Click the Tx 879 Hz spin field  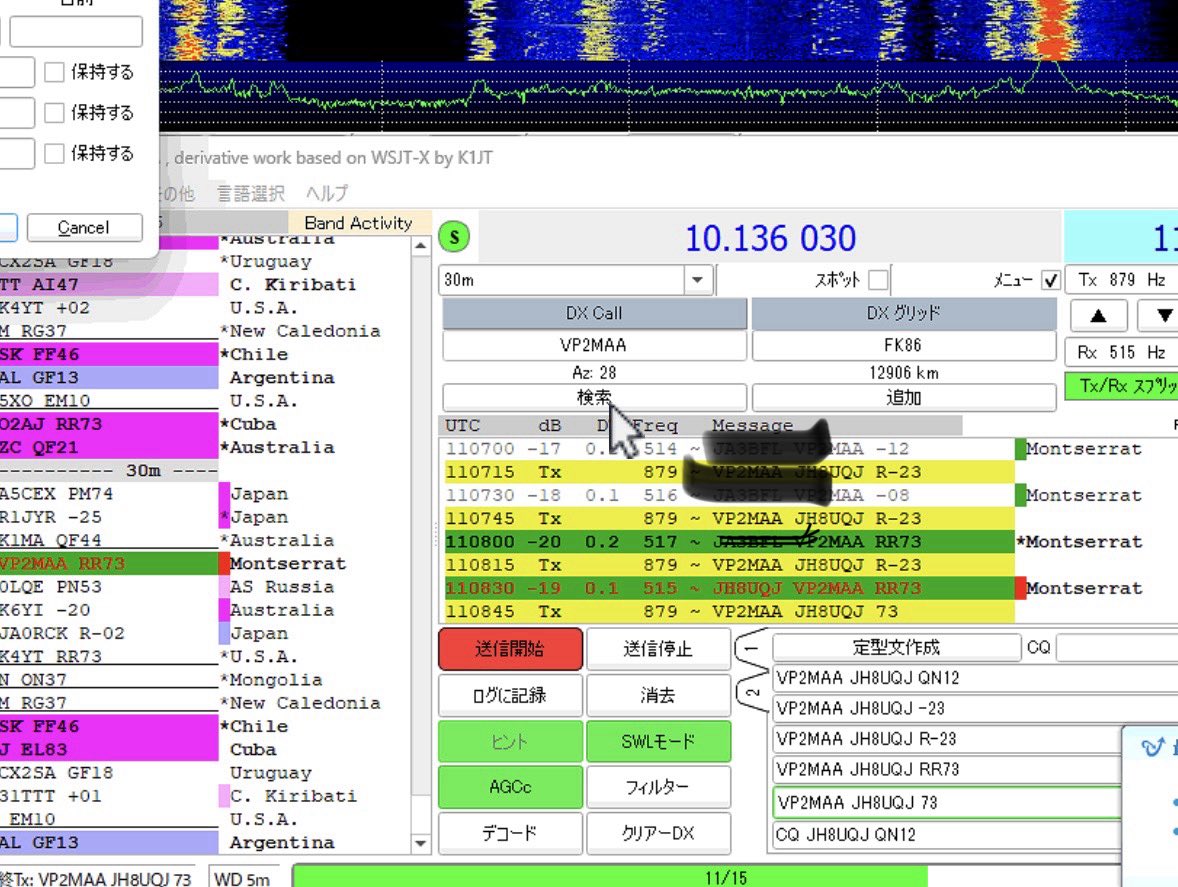1122,280
